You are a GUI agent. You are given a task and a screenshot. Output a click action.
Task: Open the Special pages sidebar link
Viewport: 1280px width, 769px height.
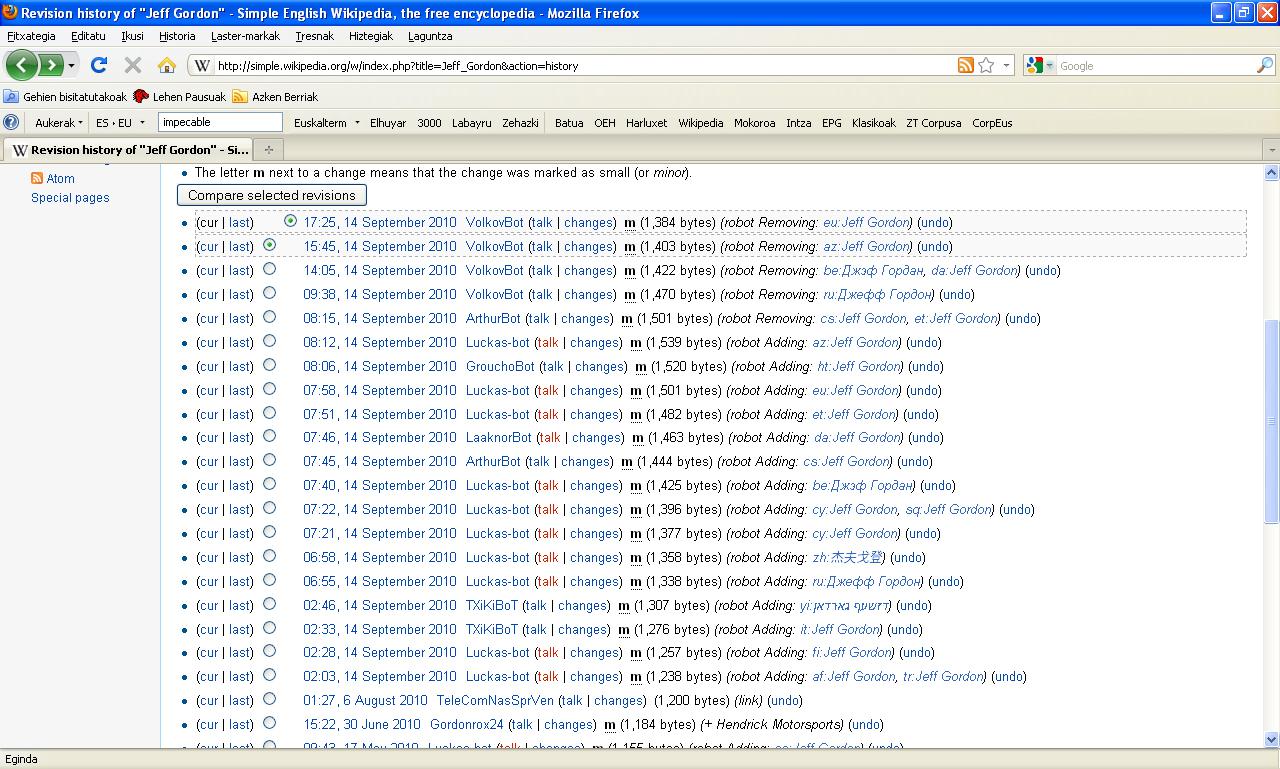tap(70, 198)
